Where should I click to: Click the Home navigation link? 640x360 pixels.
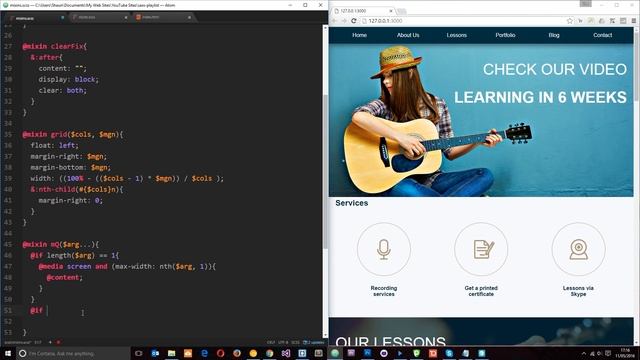click(x=359, y=35)
